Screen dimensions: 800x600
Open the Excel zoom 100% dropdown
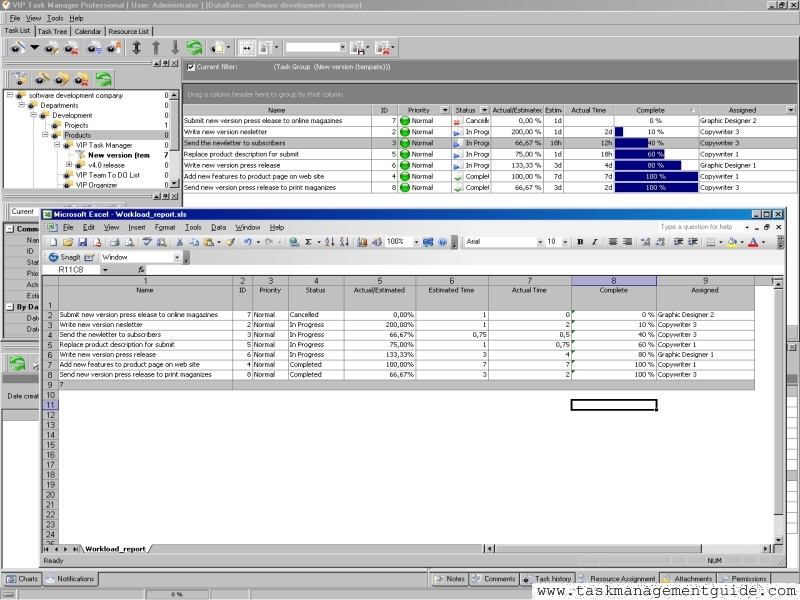[416, 242]
